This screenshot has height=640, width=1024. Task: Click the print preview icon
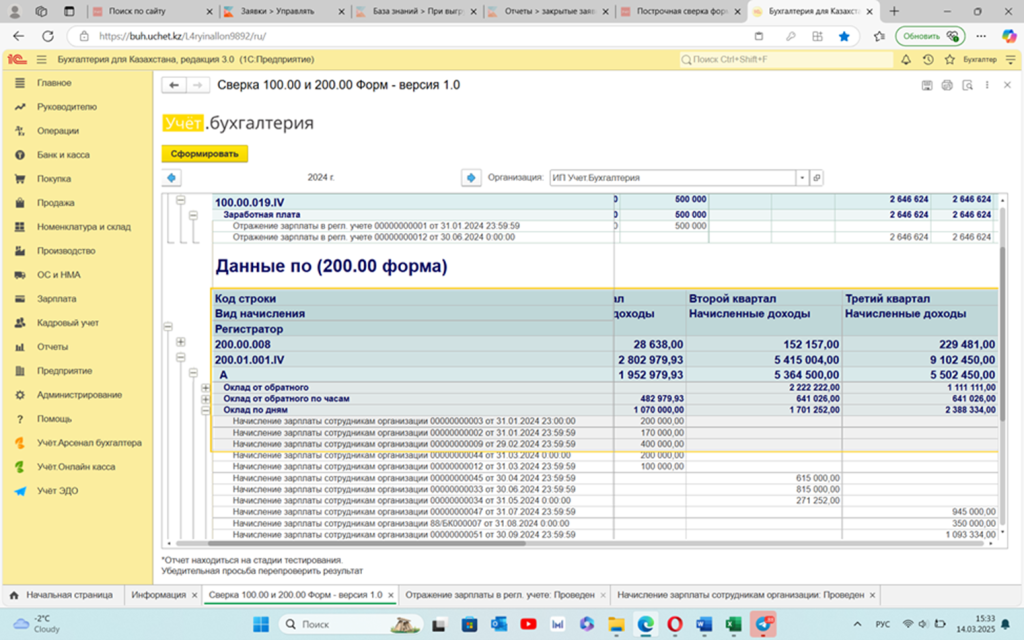click(966, 86)
